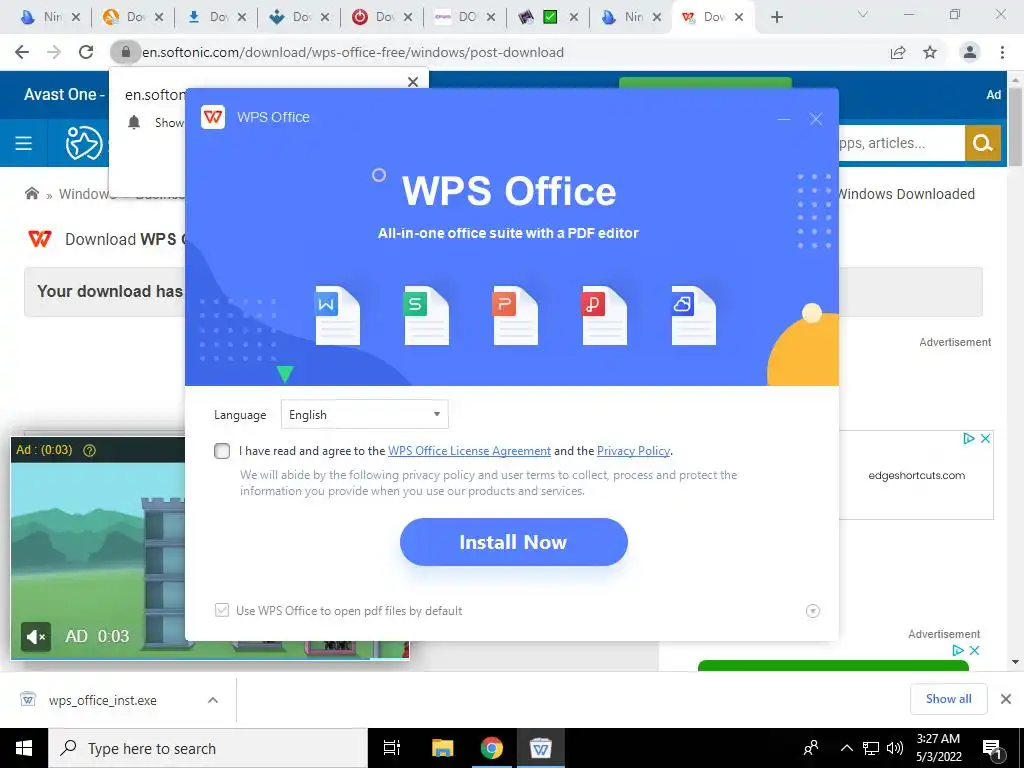This screenshot has width=1024, height=768.
Task: Check the license agreement checkbox
Action: (x=222, y=451)
